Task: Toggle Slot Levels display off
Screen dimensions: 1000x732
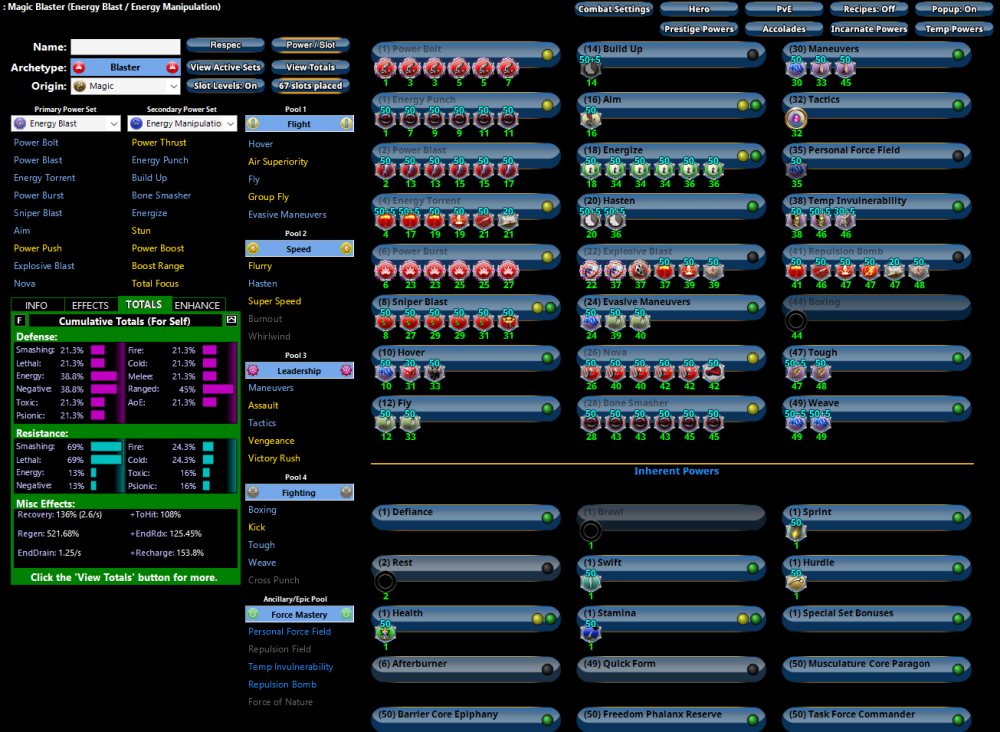Action: (226, 85)
